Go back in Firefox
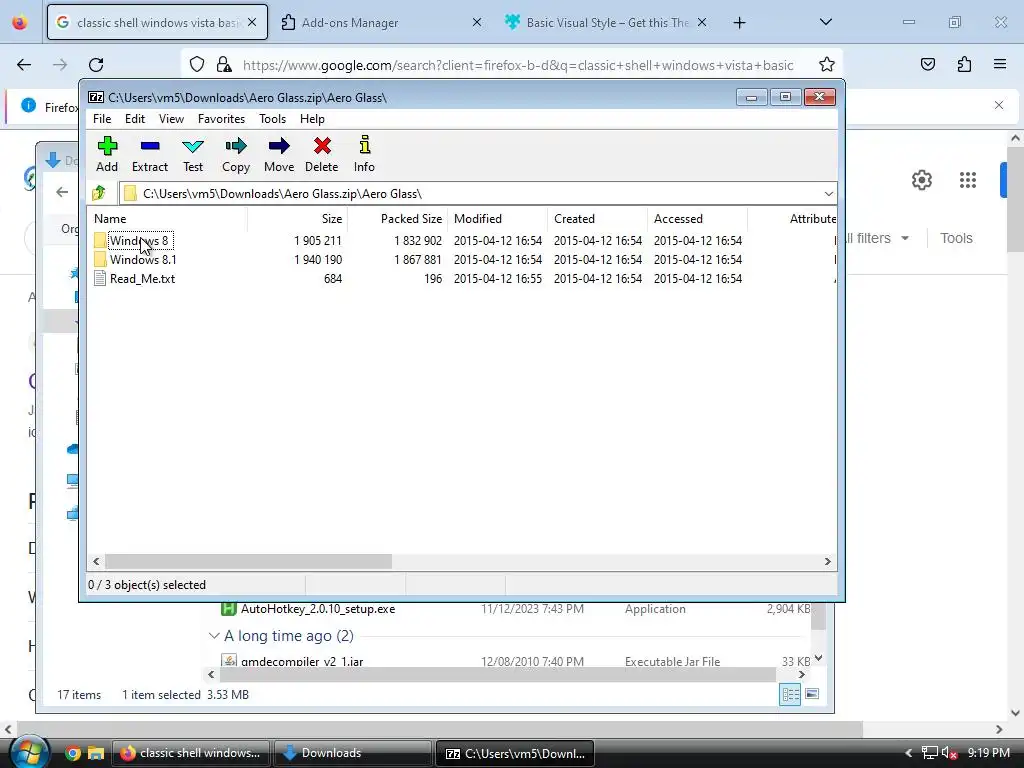 tap(24, 65)
